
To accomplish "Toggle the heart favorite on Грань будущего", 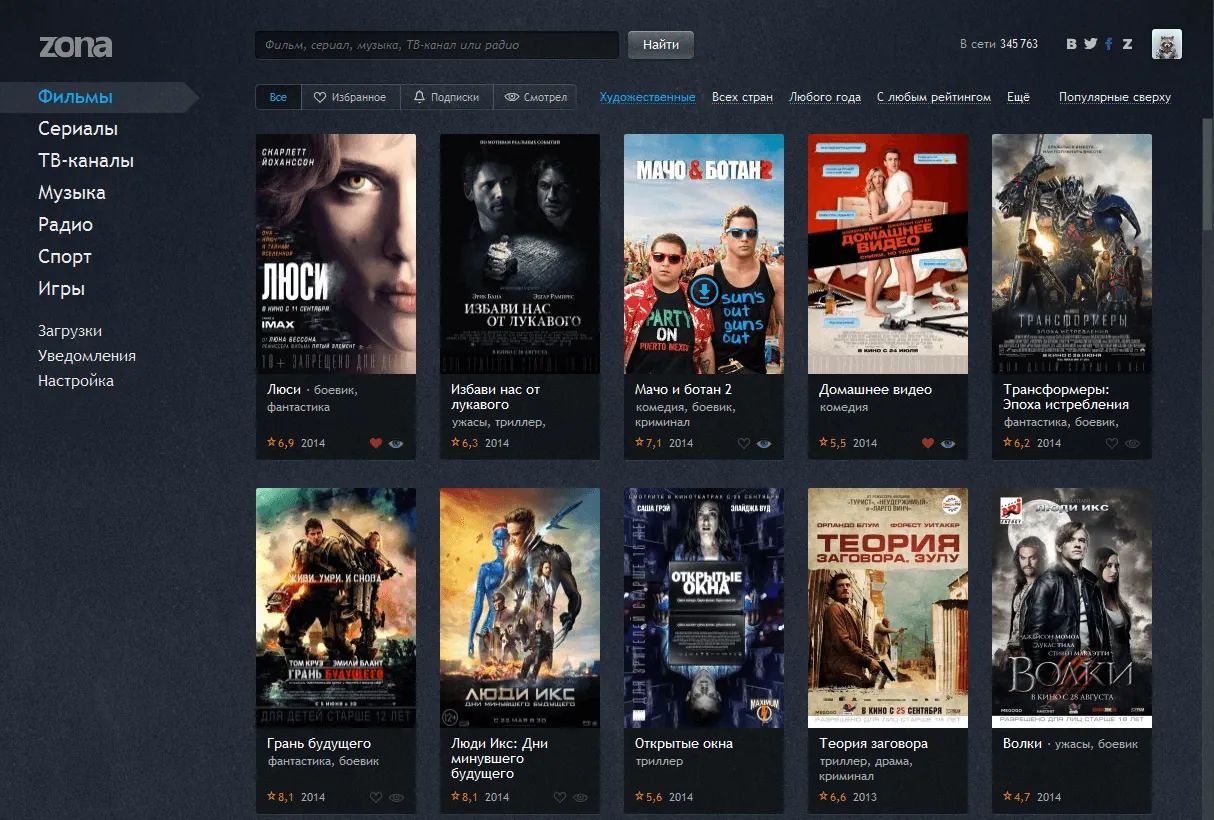I will [376, 797].
